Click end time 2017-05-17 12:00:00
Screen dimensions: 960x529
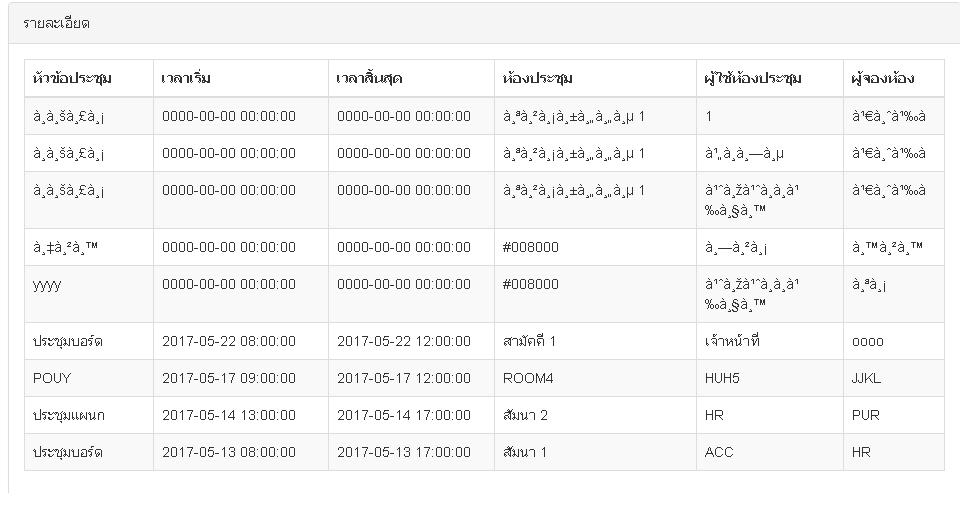[404, 378]
